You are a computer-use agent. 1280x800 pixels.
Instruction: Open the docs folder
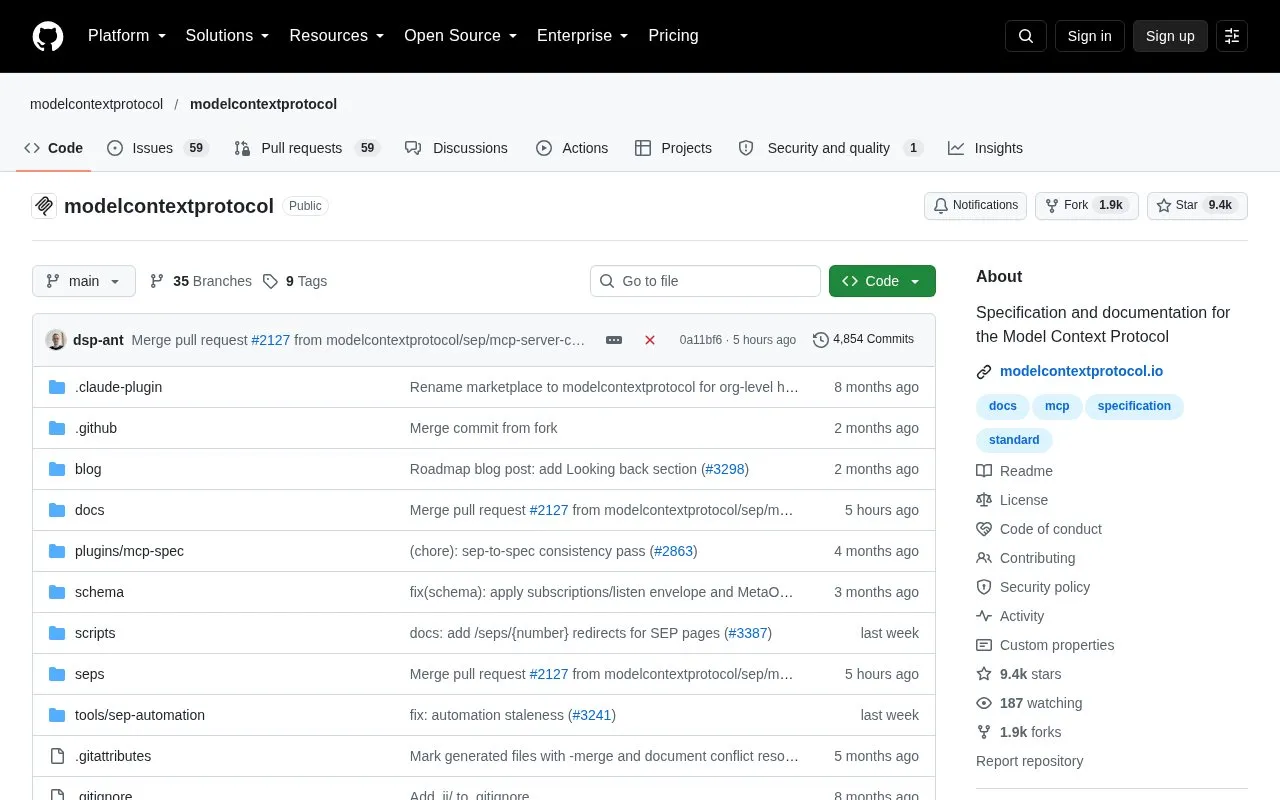click(89, 510)
